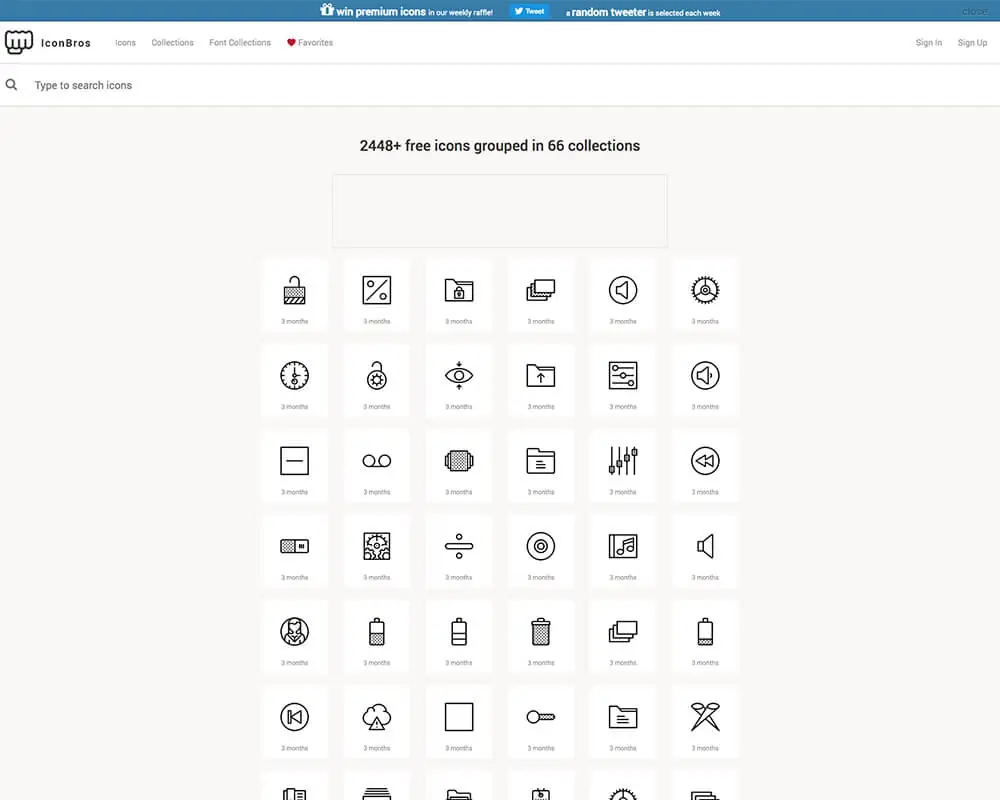Viewport: 1000px width, 800px height.
Task: Select the stacked images icon in first row
Action: click(541, 290)
